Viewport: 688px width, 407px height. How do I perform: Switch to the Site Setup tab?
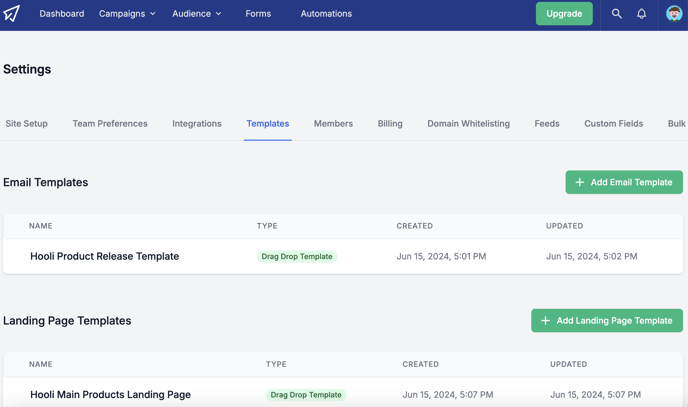(x=26, y=124)
